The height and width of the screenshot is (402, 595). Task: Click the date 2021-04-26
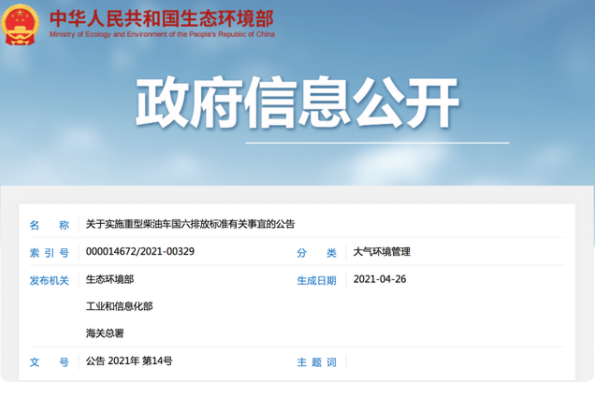[380, 279]
